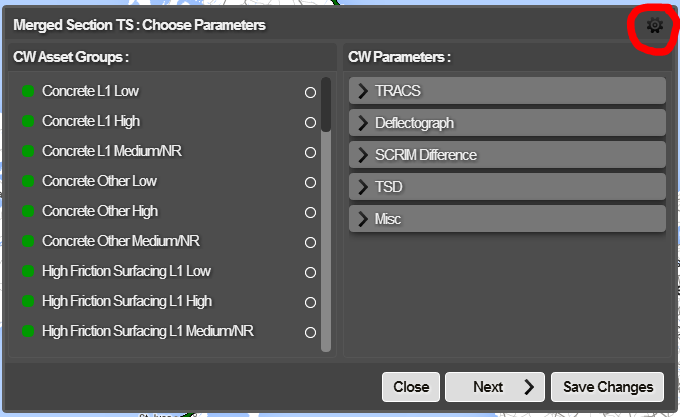Click the Save Changes button
This screenshot has width=680, height=417.
[607, 387]
